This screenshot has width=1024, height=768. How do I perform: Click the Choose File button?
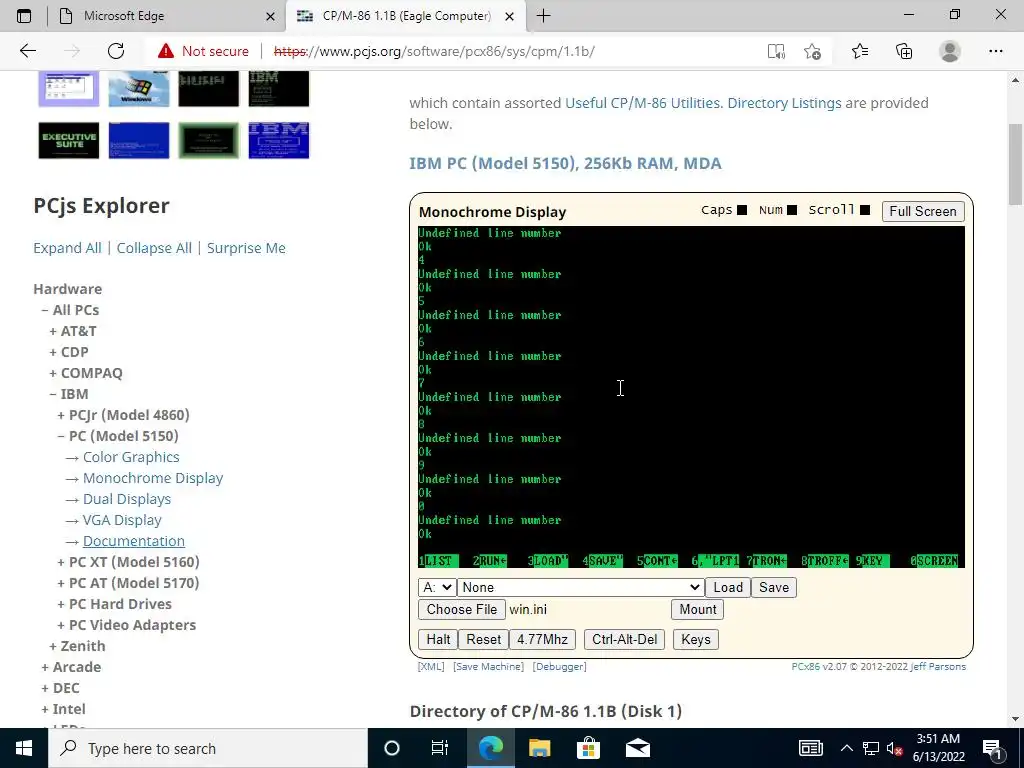462,609
